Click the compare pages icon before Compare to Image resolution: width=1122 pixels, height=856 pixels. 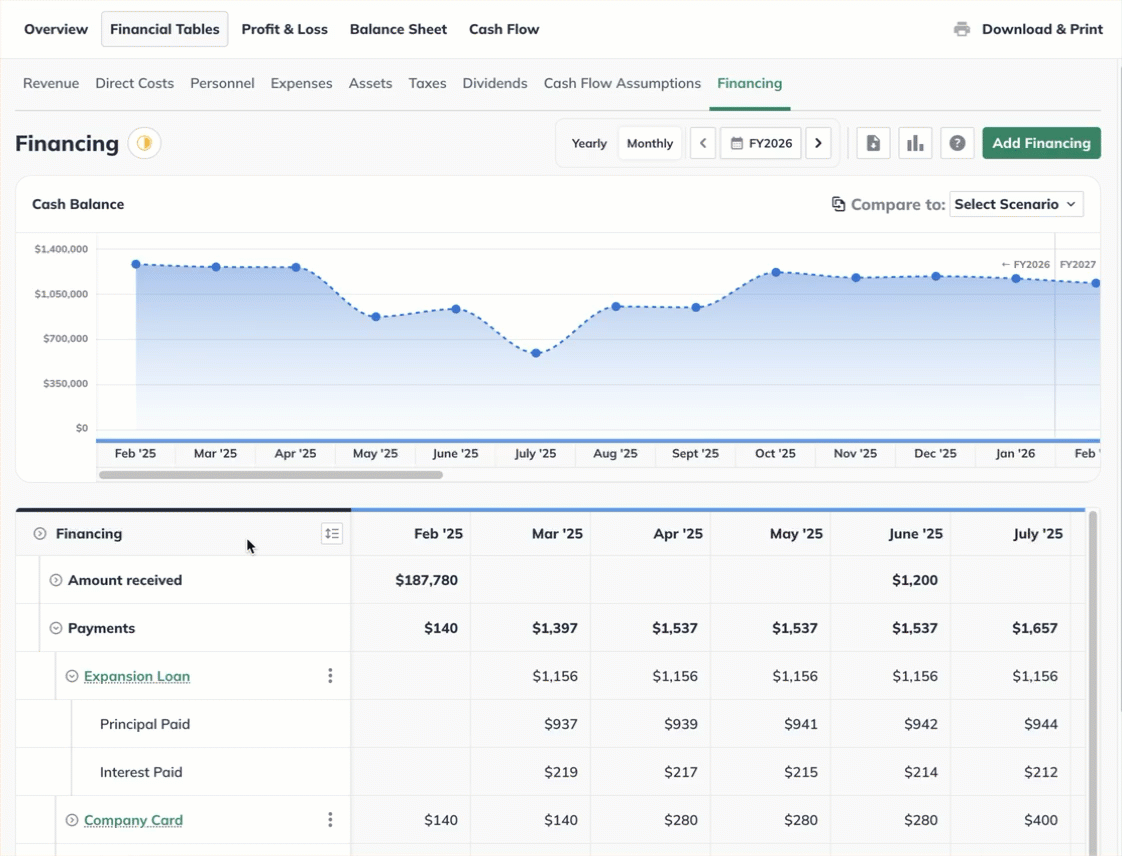click(837, 203)
